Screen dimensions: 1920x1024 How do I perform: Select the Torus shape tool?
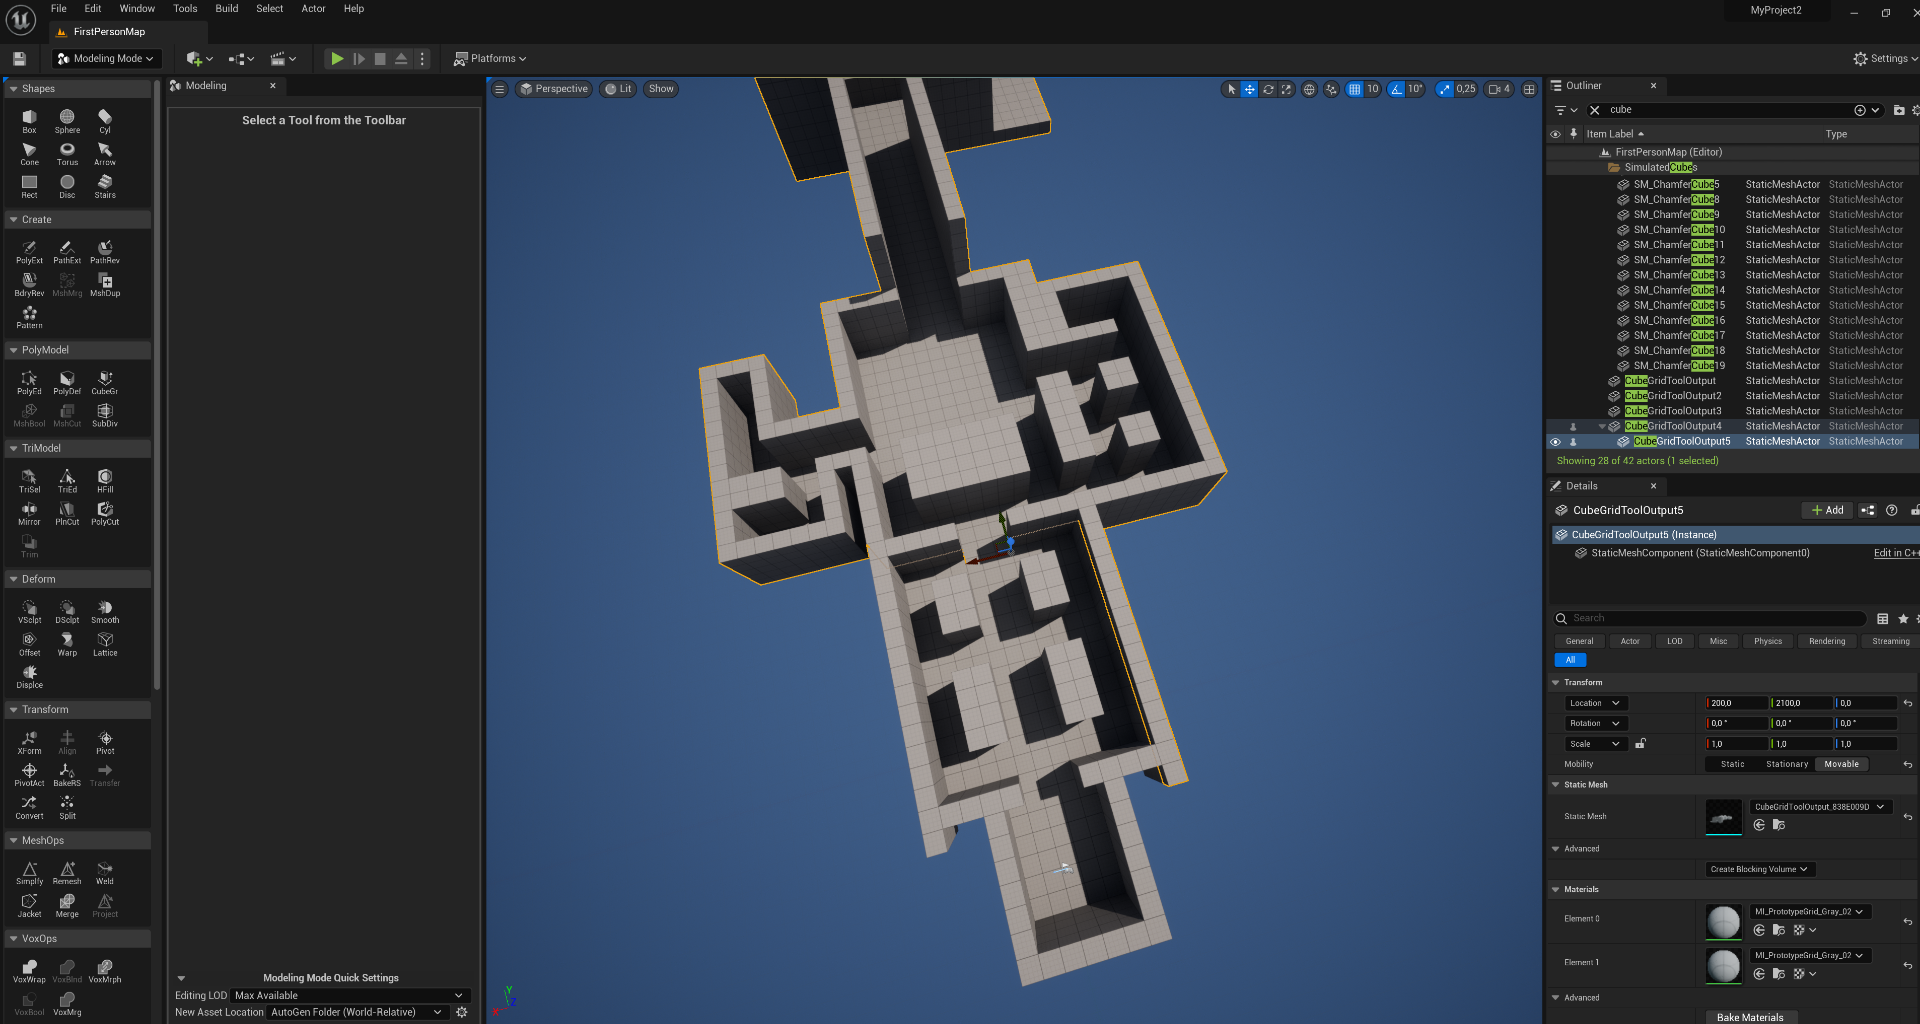click(x=67, y=153)
